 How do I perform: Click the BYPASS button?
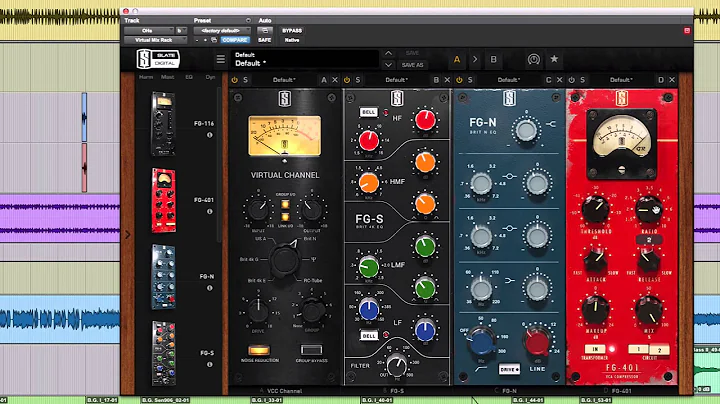(292, 31)
